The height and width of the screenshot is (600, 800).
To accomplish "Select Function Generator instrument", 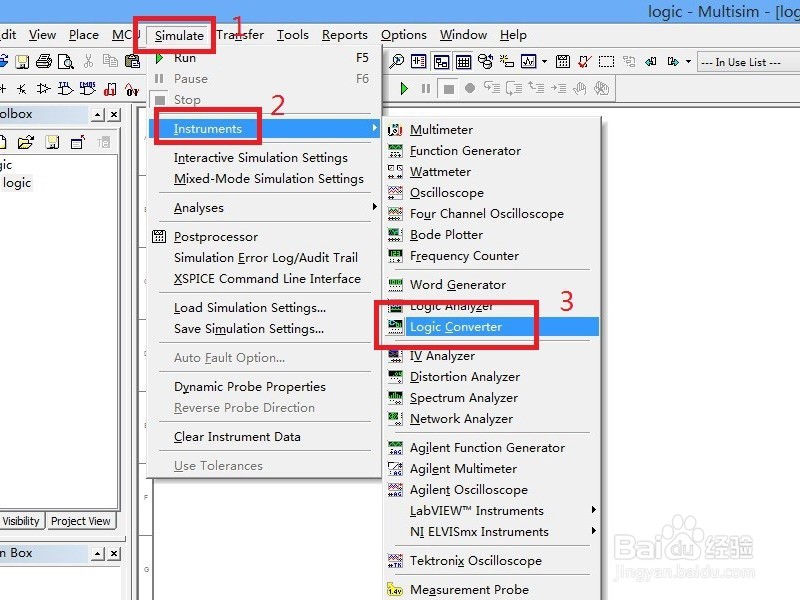I will coord(492,151).
